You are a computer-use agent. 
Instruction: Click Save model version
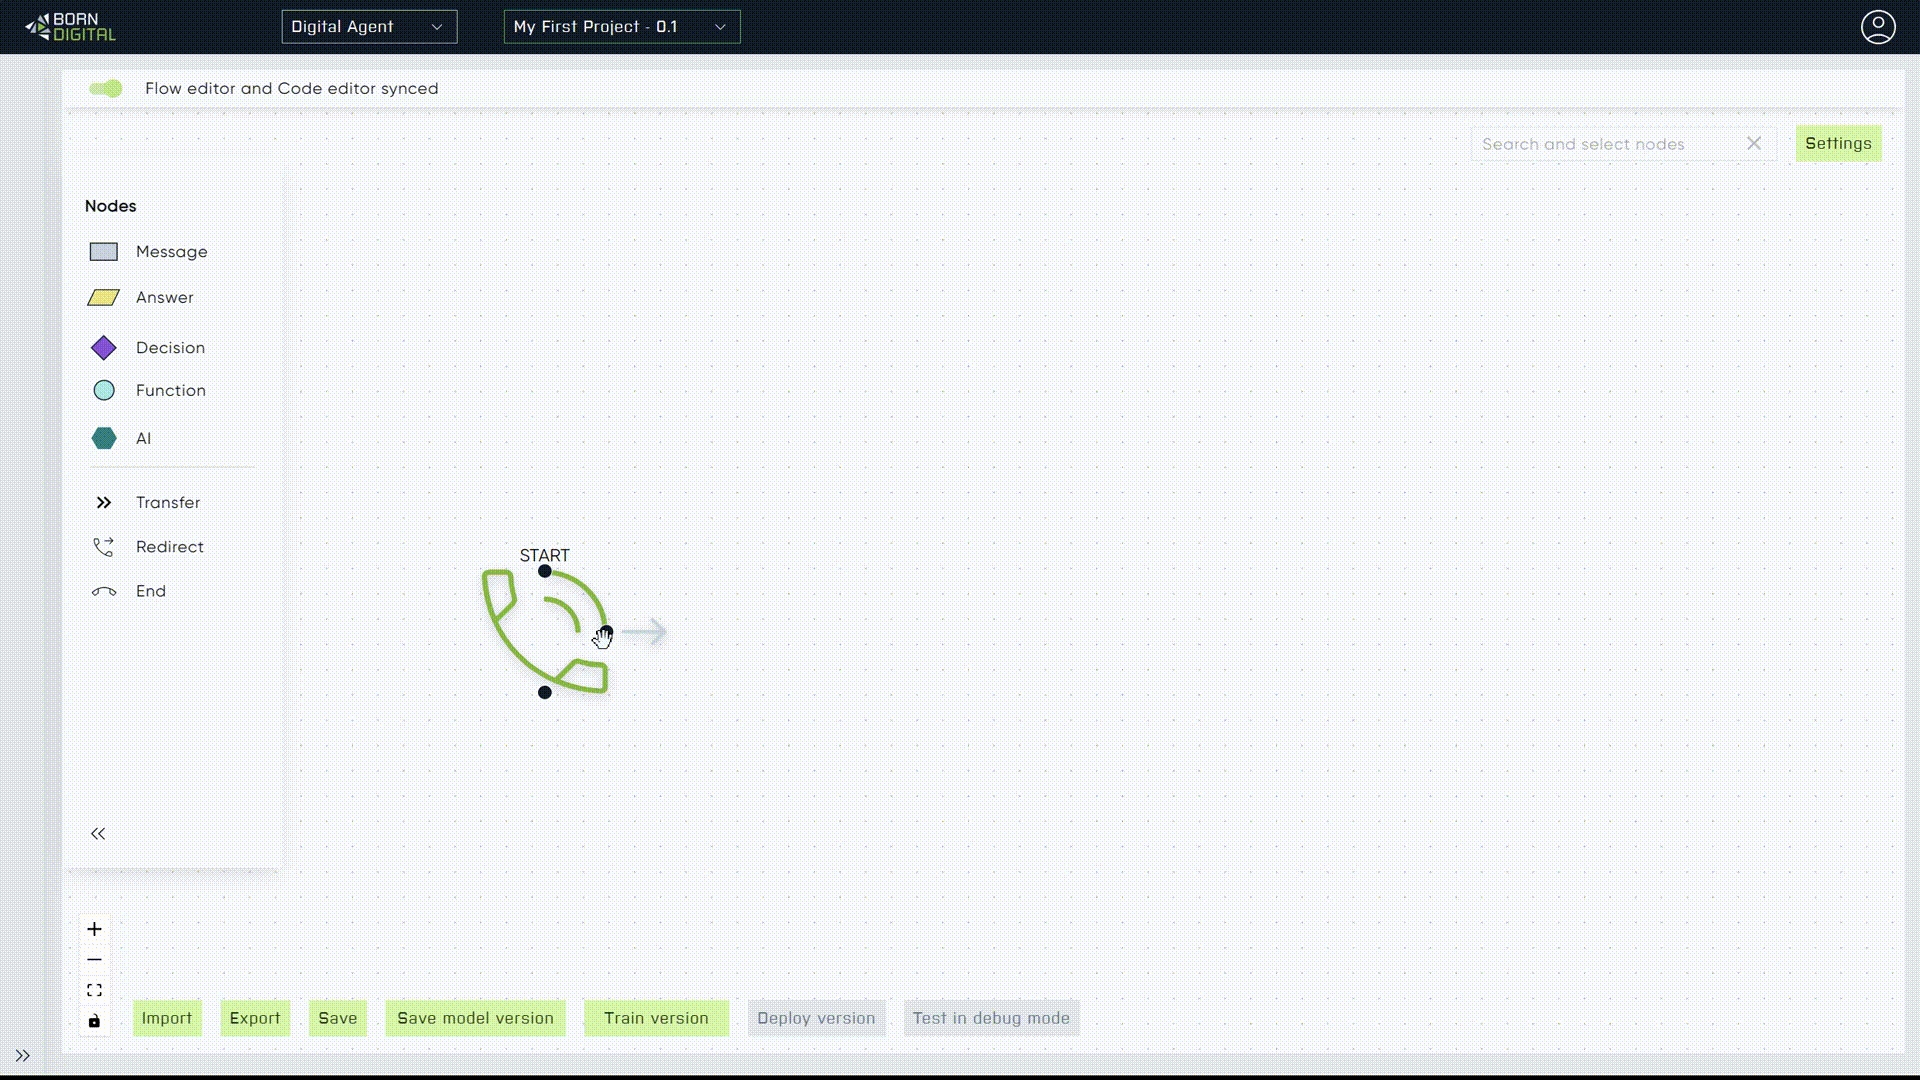point(475,1018)
